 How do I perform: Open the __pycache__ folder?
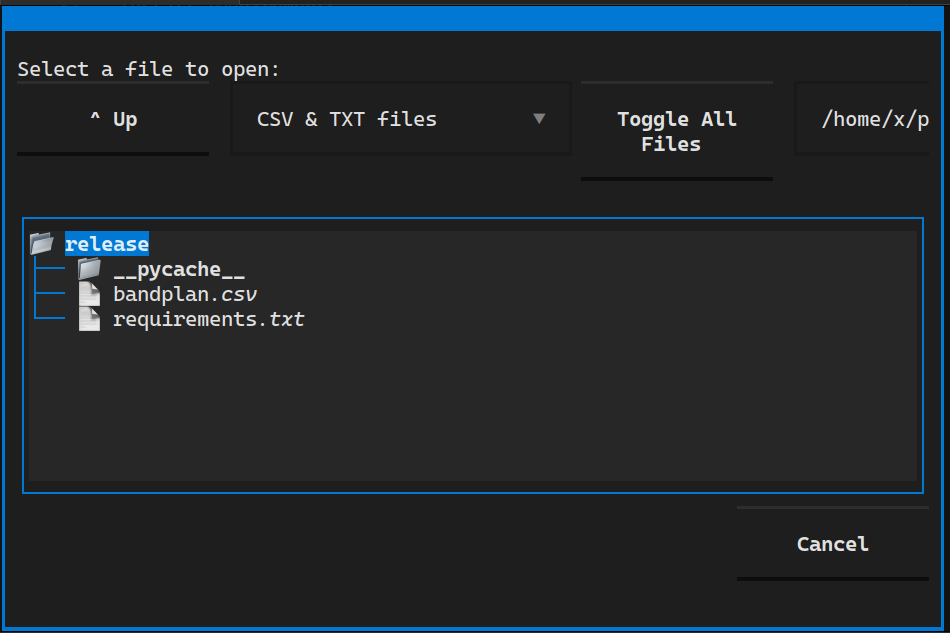180,268
